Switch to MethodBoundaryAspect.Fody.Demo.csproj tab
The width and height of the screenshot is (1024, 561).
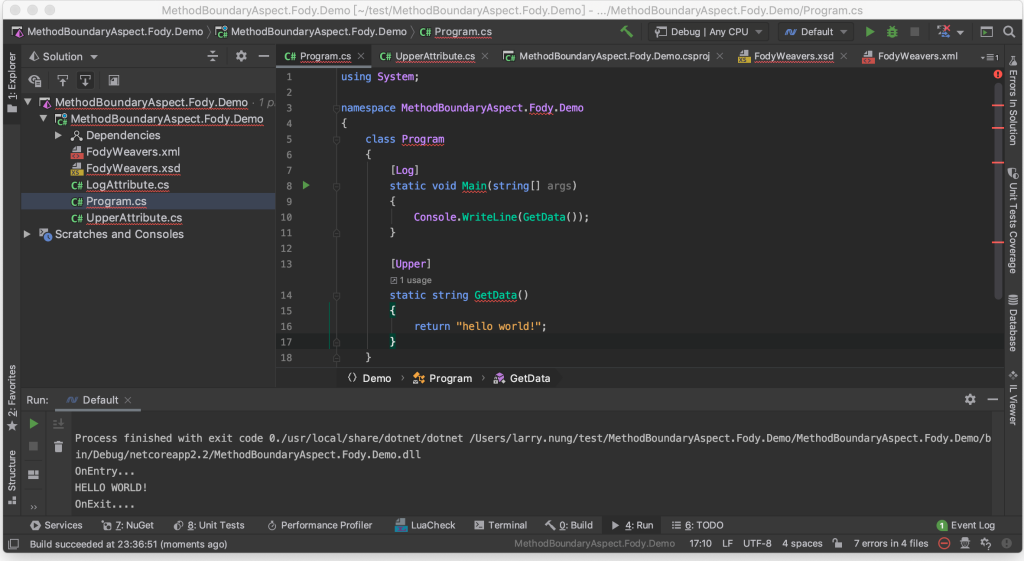(614, 56)
